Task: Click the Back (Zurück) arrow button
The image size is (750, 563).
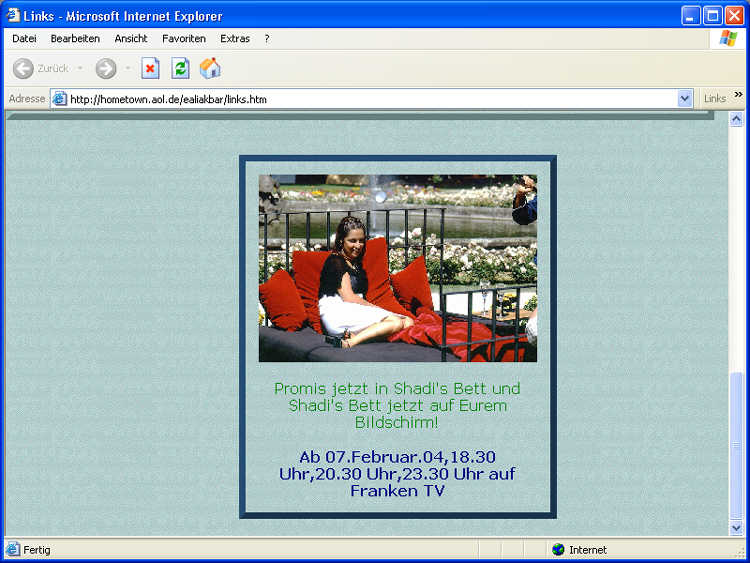Action: click(23, 69)
